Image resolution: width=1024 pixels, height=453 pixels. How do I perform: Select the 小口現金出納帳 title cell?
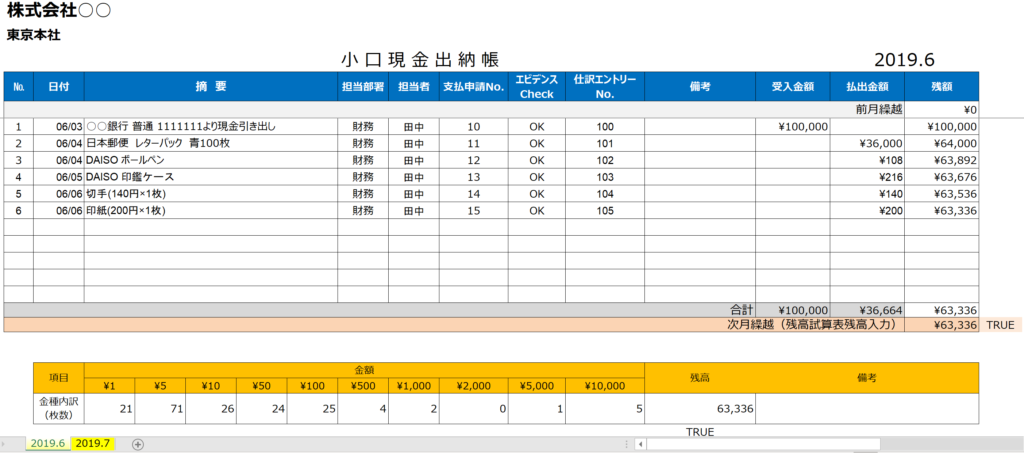click(419, 60)
